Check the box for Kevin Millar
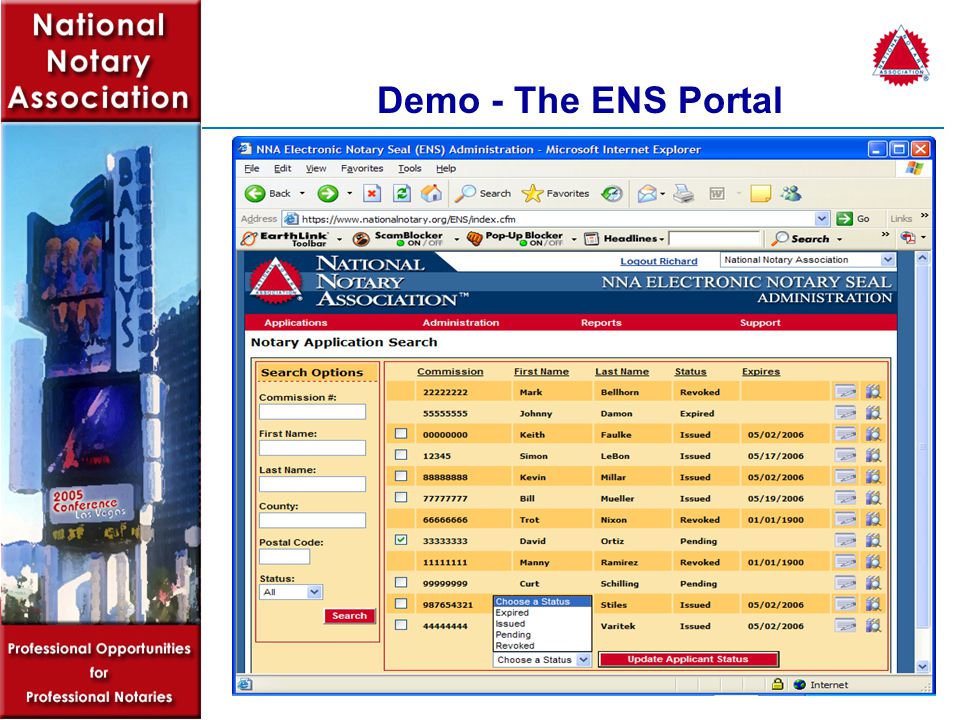 (x=401, y=476)
